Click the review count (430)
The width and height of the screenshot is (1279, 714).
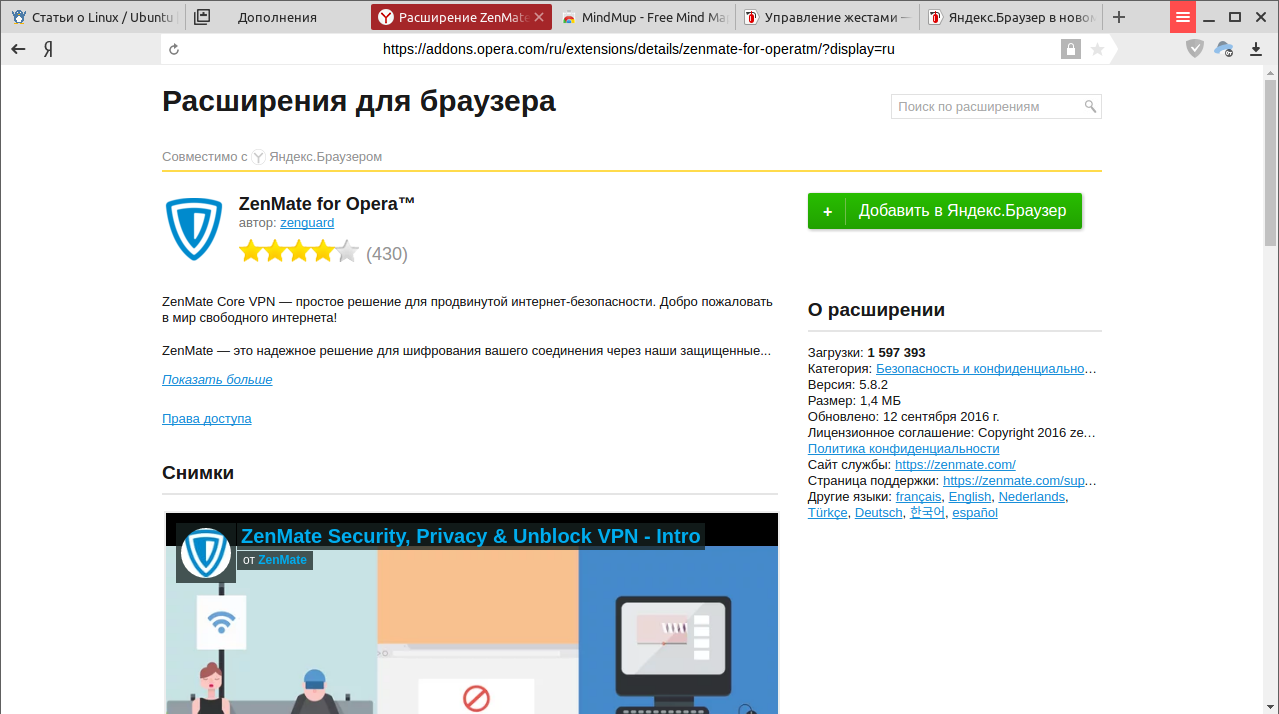pyautogui.click(x=387, y=254)
